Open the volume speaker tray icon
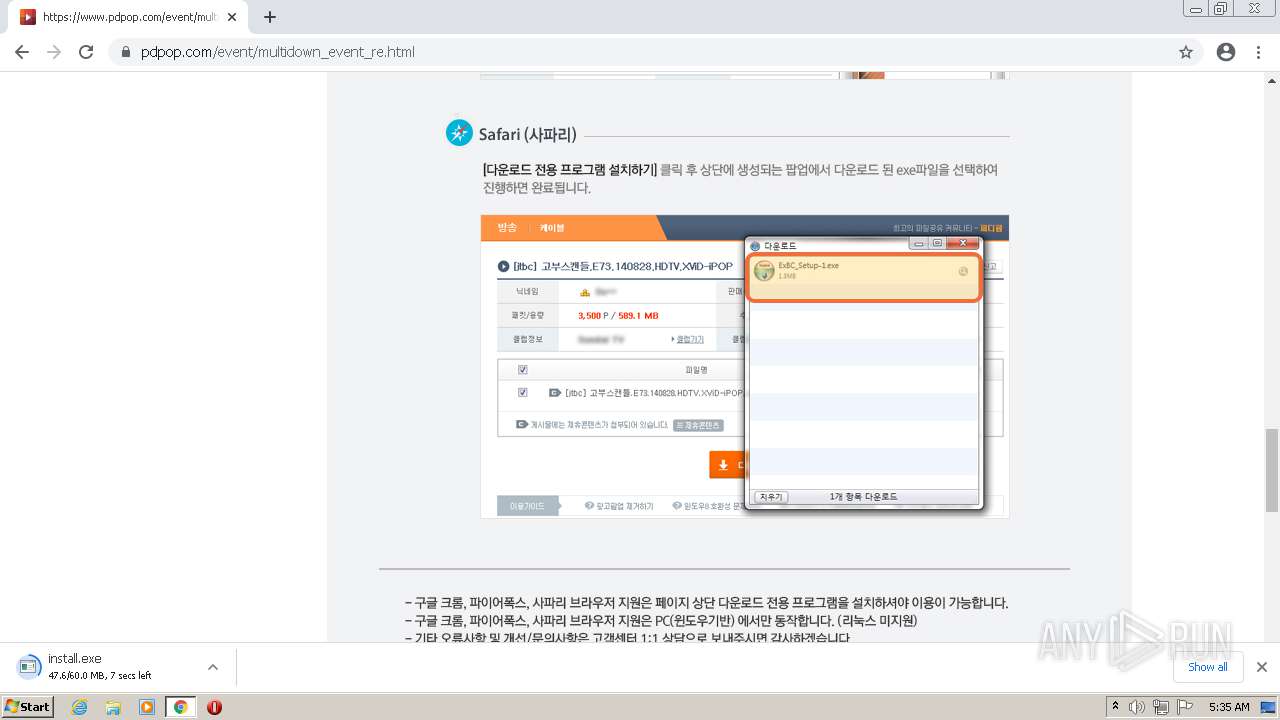 (1137, 707)
